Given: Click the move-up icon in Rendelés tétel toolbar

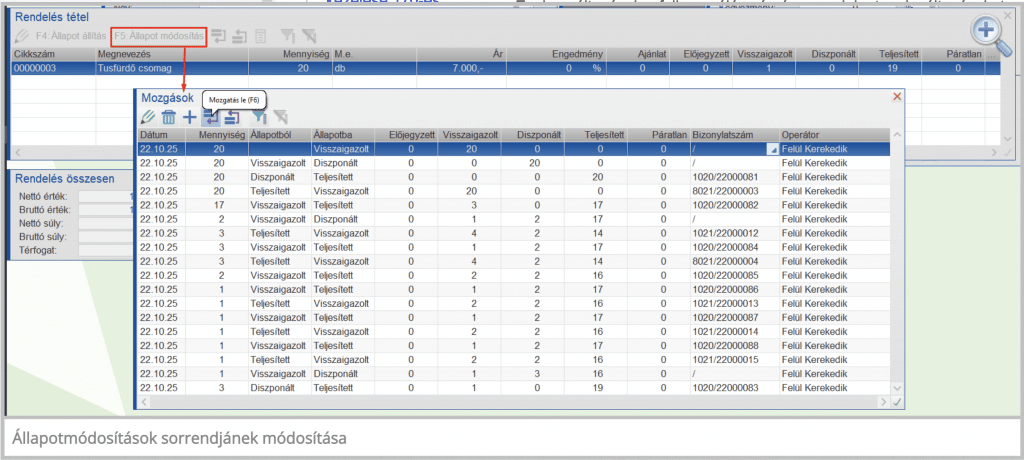Looking at the screenshot, I should coord(240,37).
